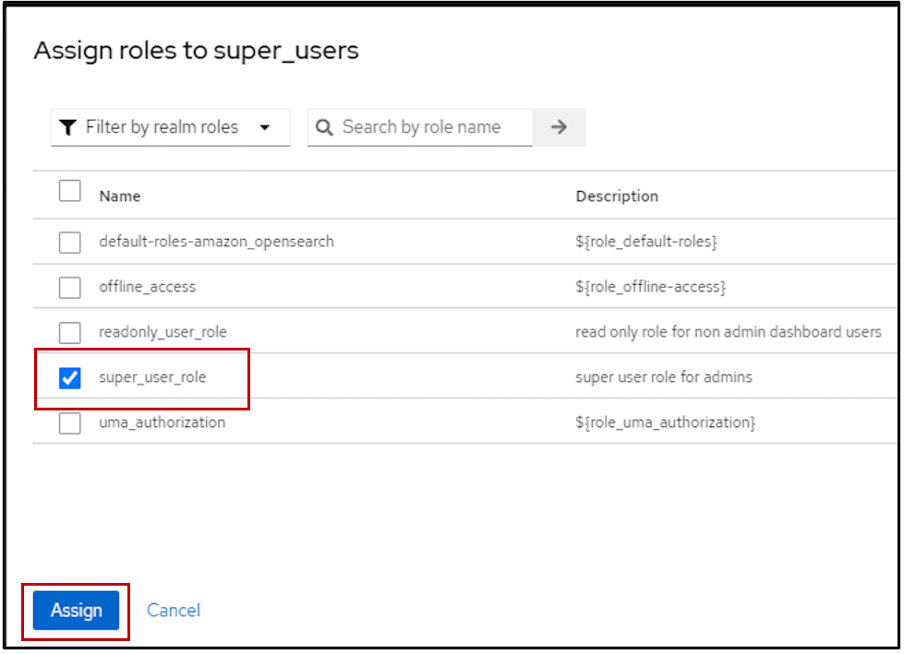The width and height of the screenshot is (904, 654).
Task: Tick the readonly_user_role checkbox
Action: [x=70, y=332]
